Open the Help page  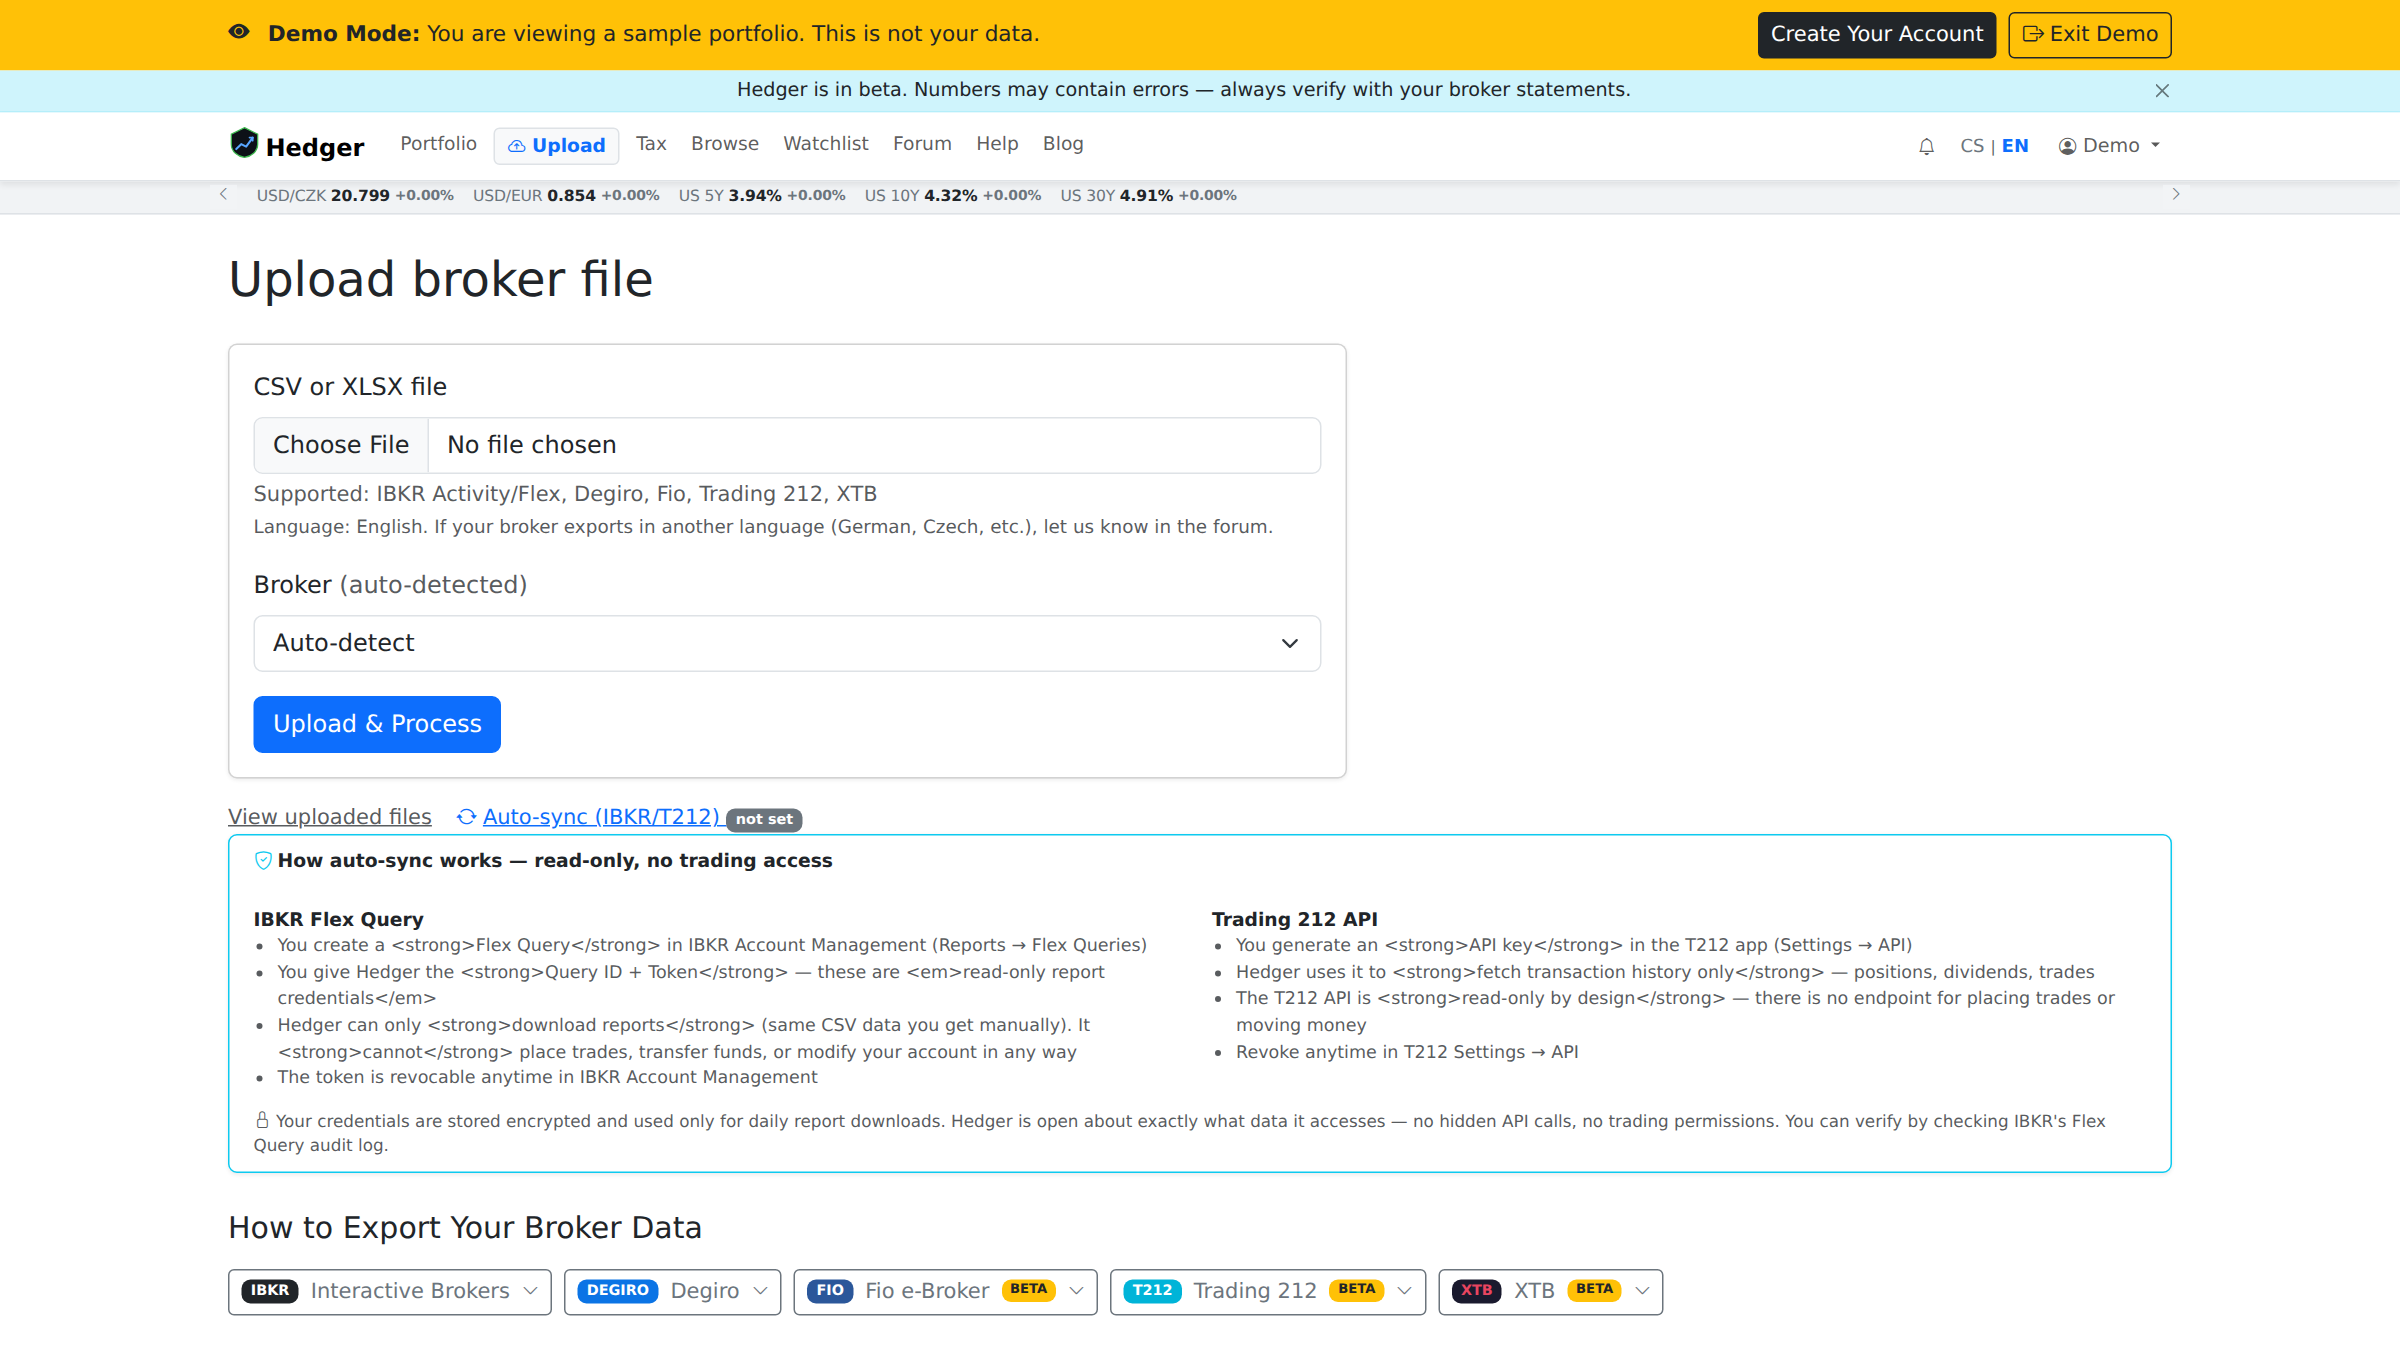997,144
